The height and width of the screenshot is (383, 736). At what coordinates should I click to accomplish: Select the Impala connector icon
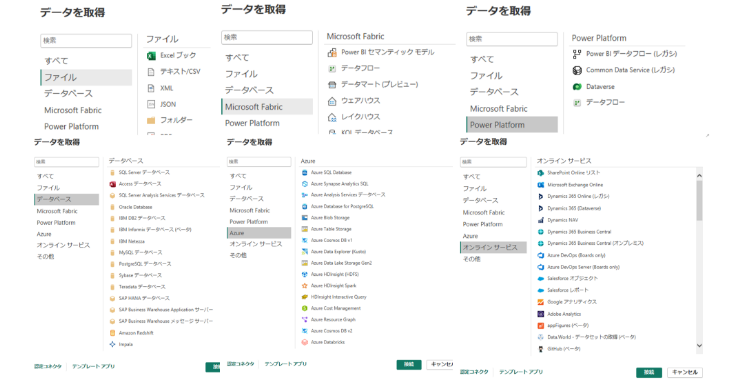pyautogui.click(x=112, y=345)
